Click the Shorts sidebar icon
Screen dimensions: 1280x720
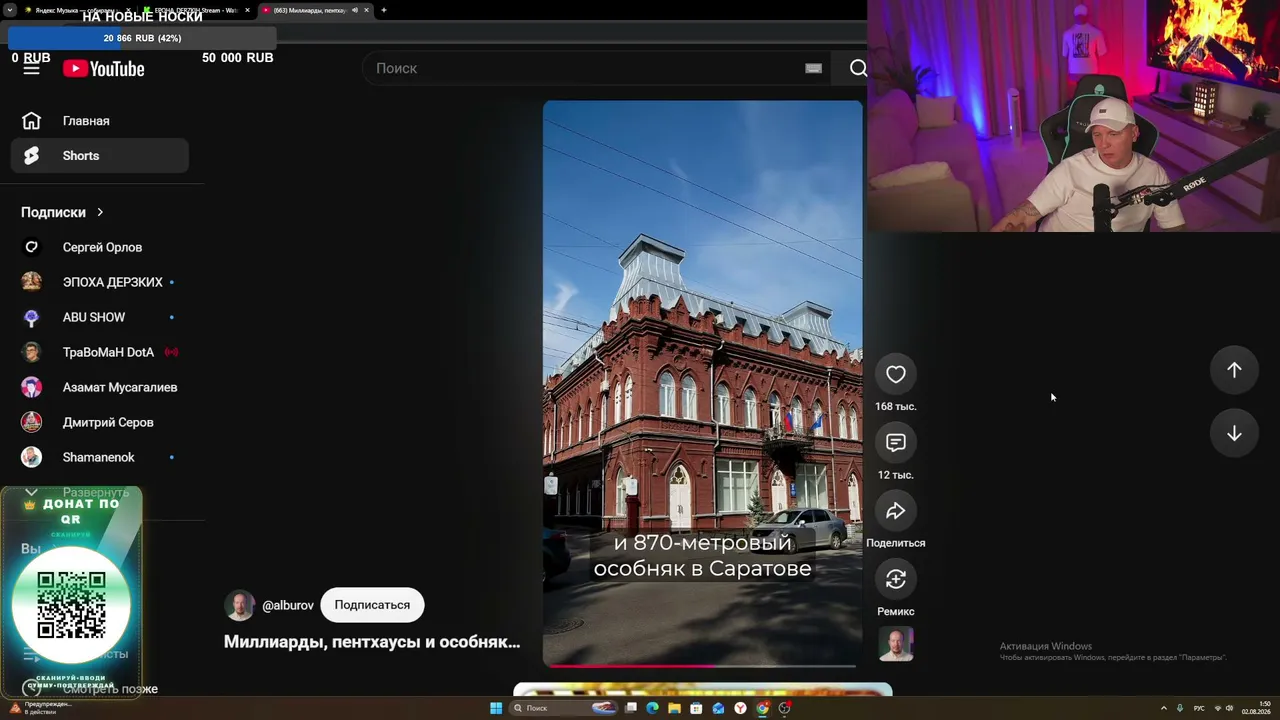pos(32,156)
